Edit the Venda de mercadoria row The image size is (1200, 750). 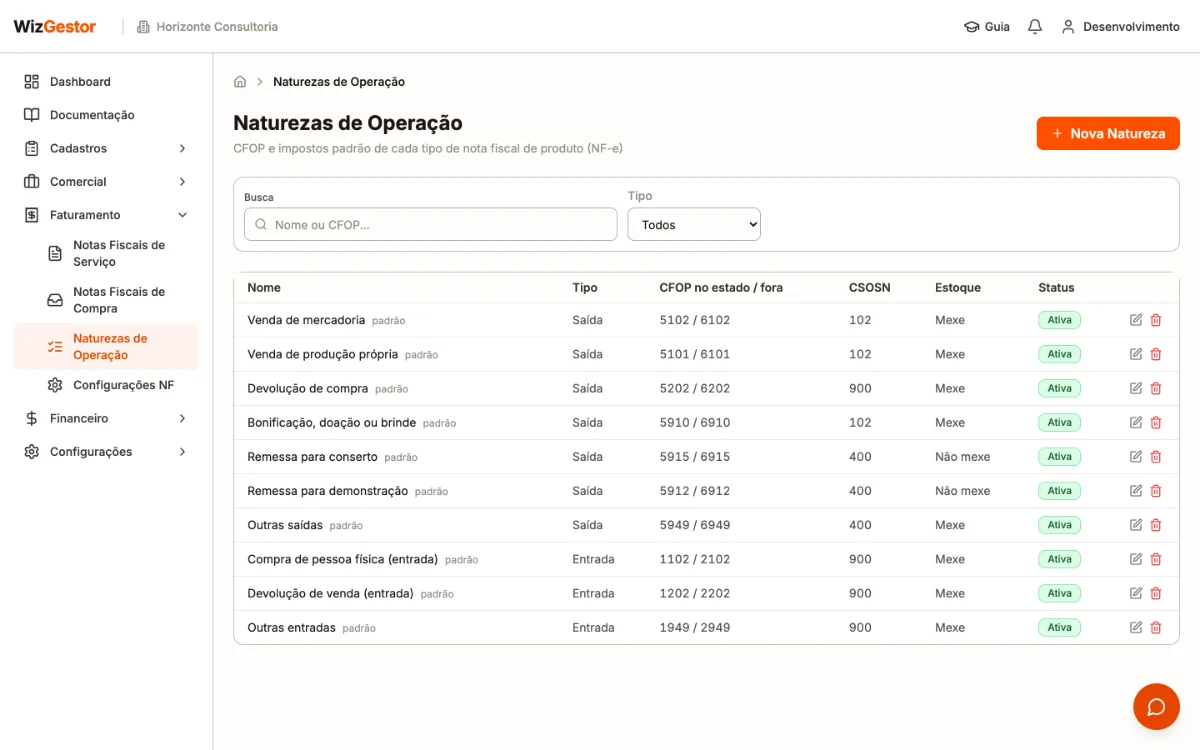1136,320
